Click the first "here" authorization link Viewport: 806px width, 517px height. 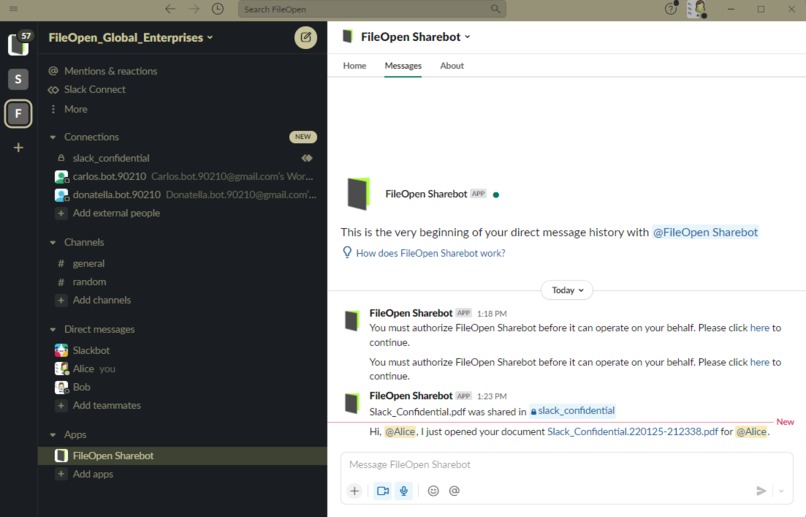click(x=759, y=328)
